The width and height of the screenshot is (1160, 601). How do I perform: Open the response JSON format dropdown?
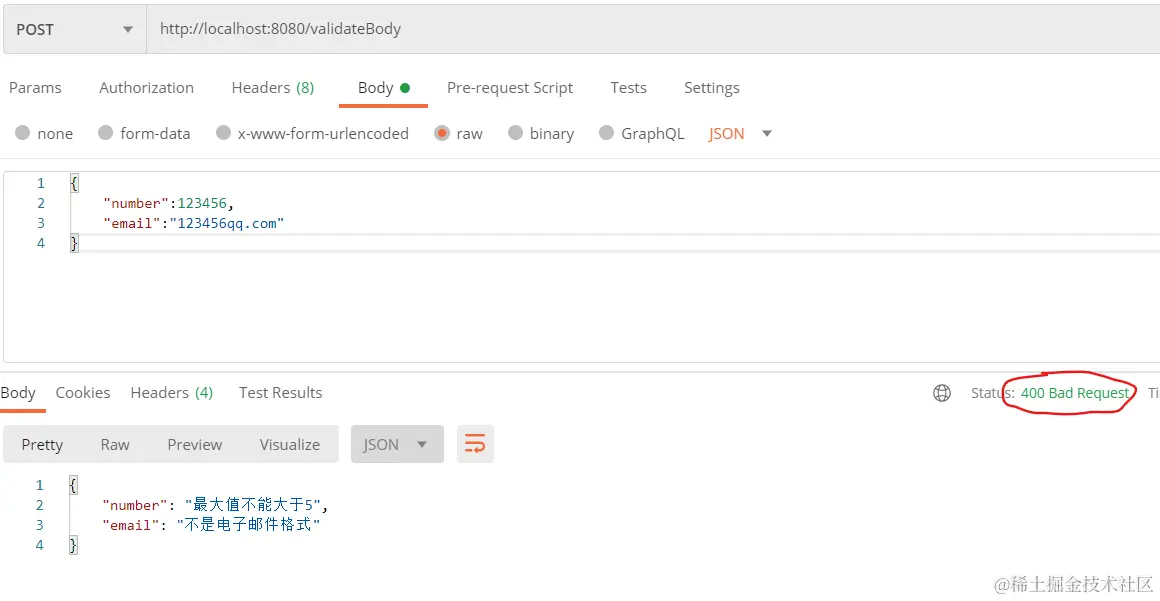pyautogui.click(x=397, y=444)
